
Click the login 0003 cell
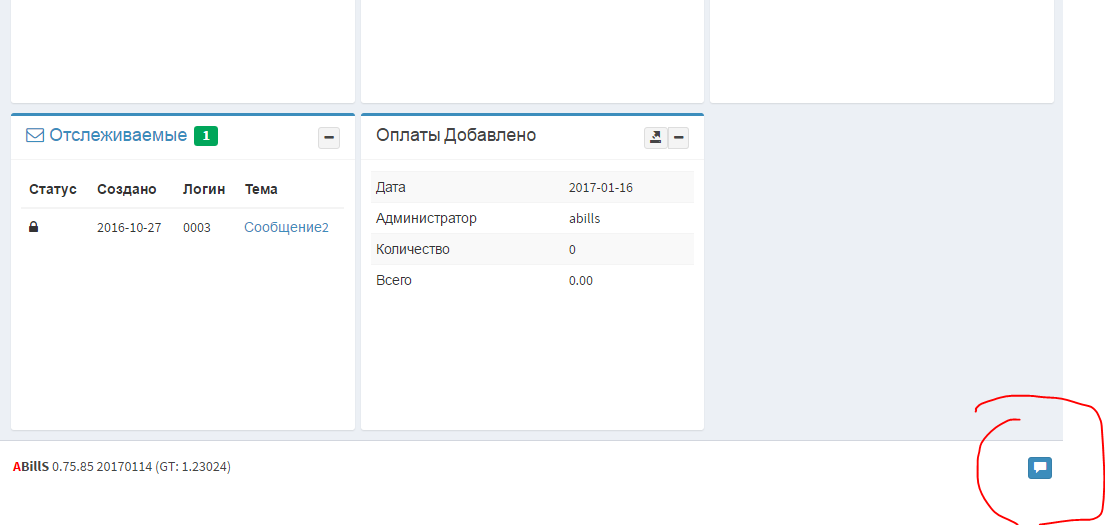(x=197, y=227)
